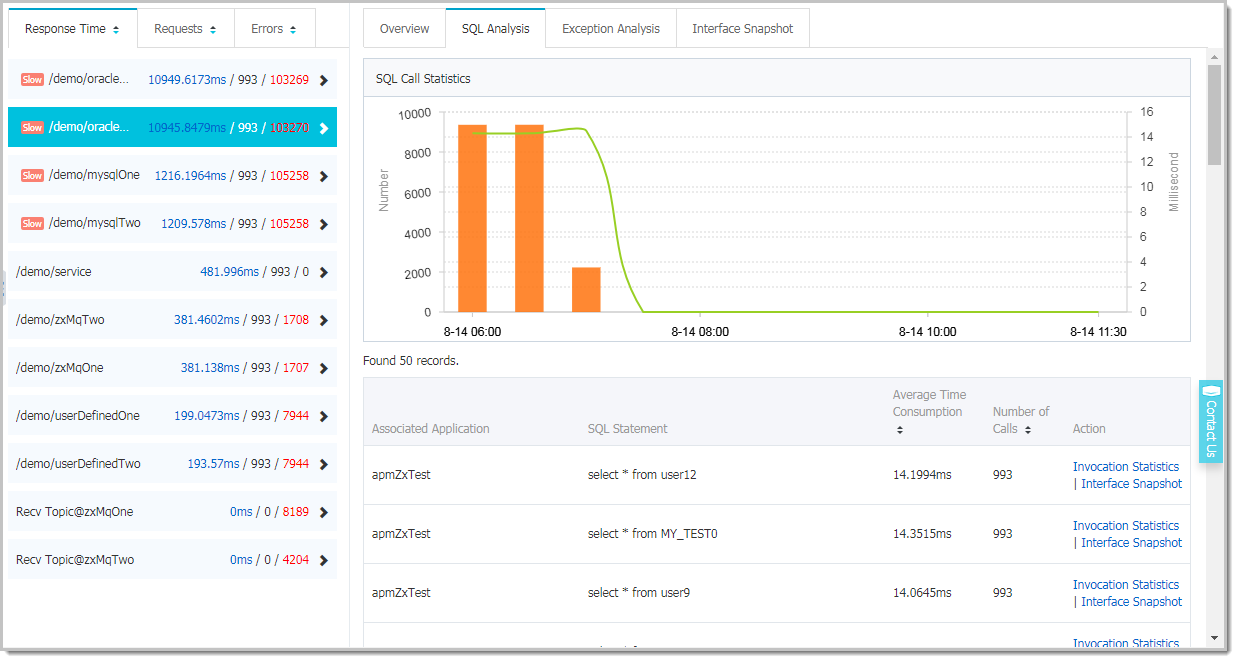Click the SQL Statement column header

click(628, 429)
